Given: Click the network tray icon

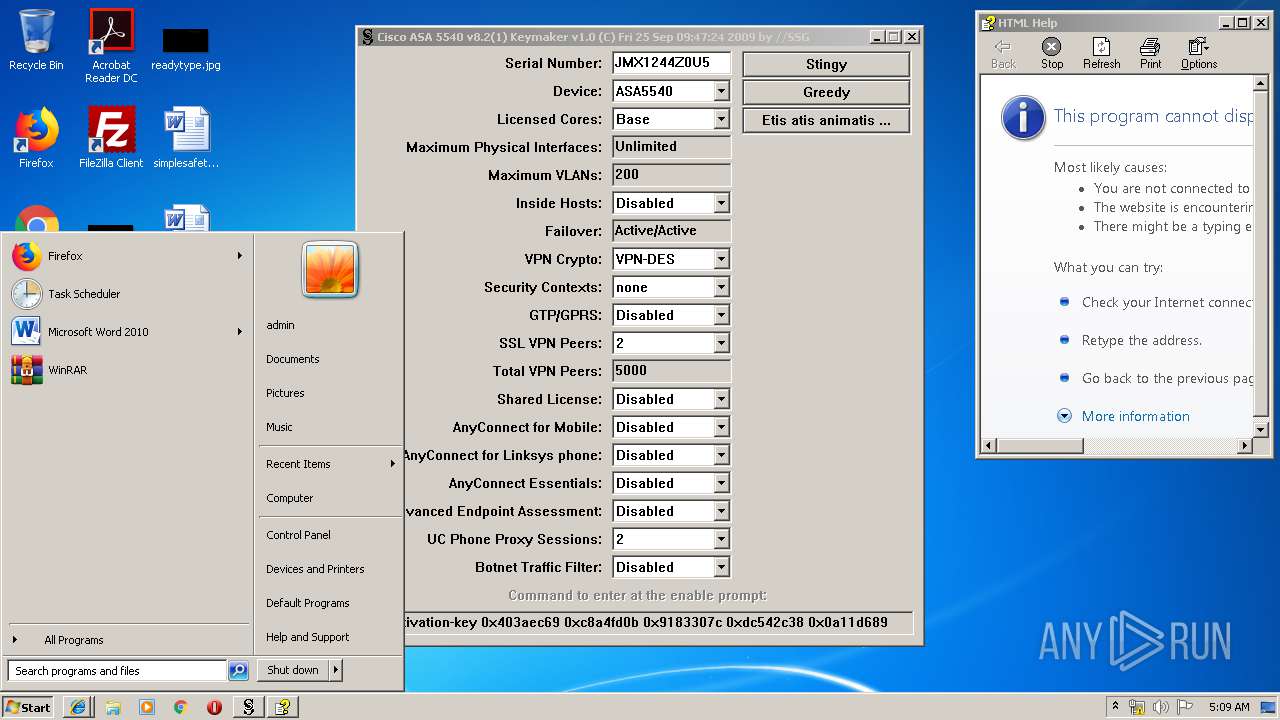Looking at the screenshot, I should point(1137,707).
